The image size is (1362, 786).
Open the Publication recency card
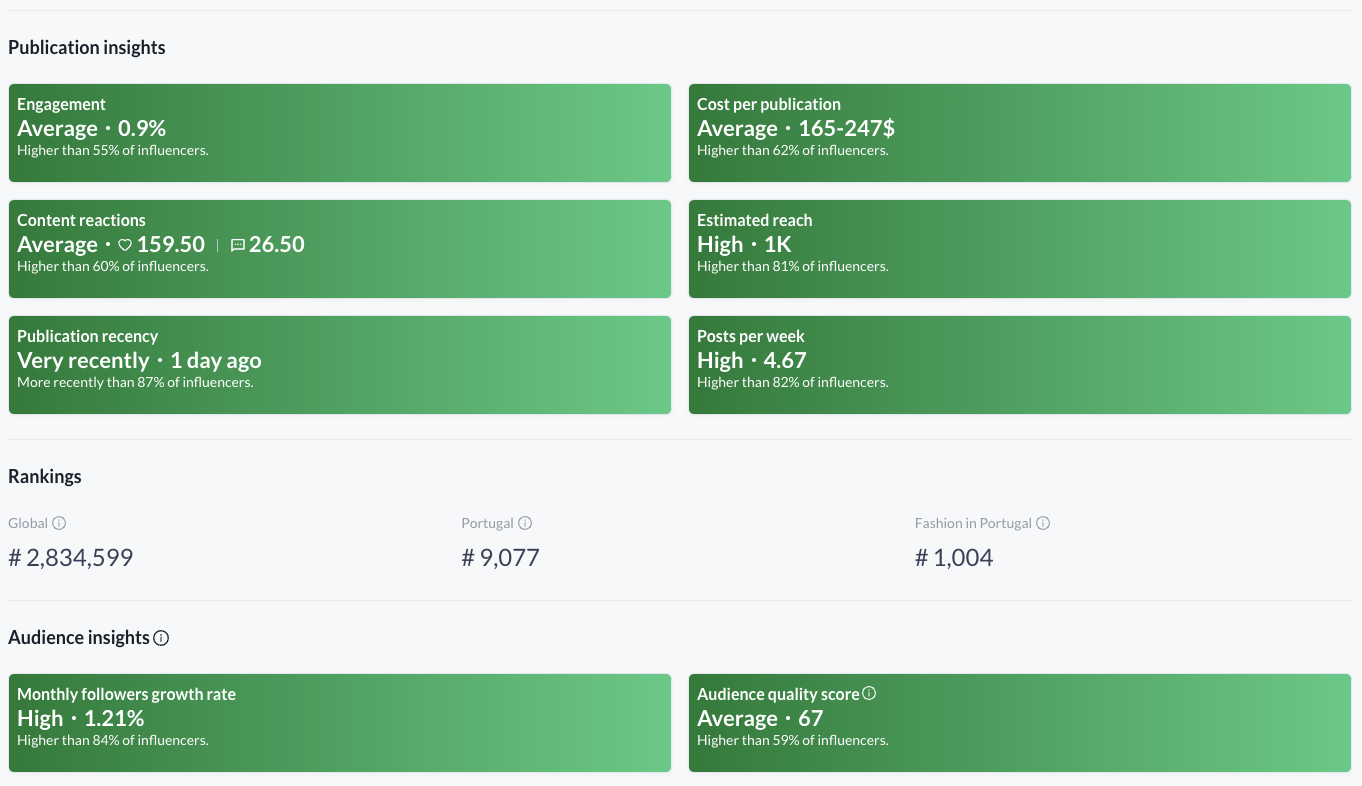tap(340, 365)
